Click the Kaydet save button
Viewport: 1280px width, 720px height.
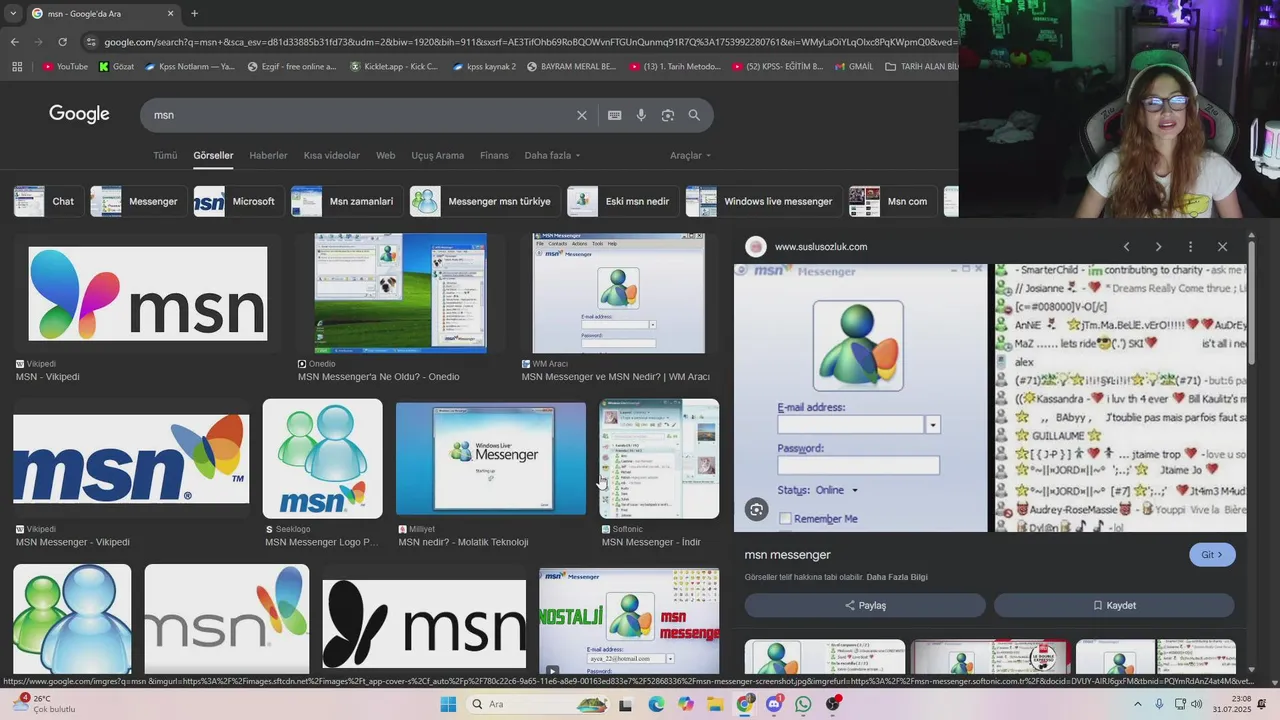[x=1114, y=605]
